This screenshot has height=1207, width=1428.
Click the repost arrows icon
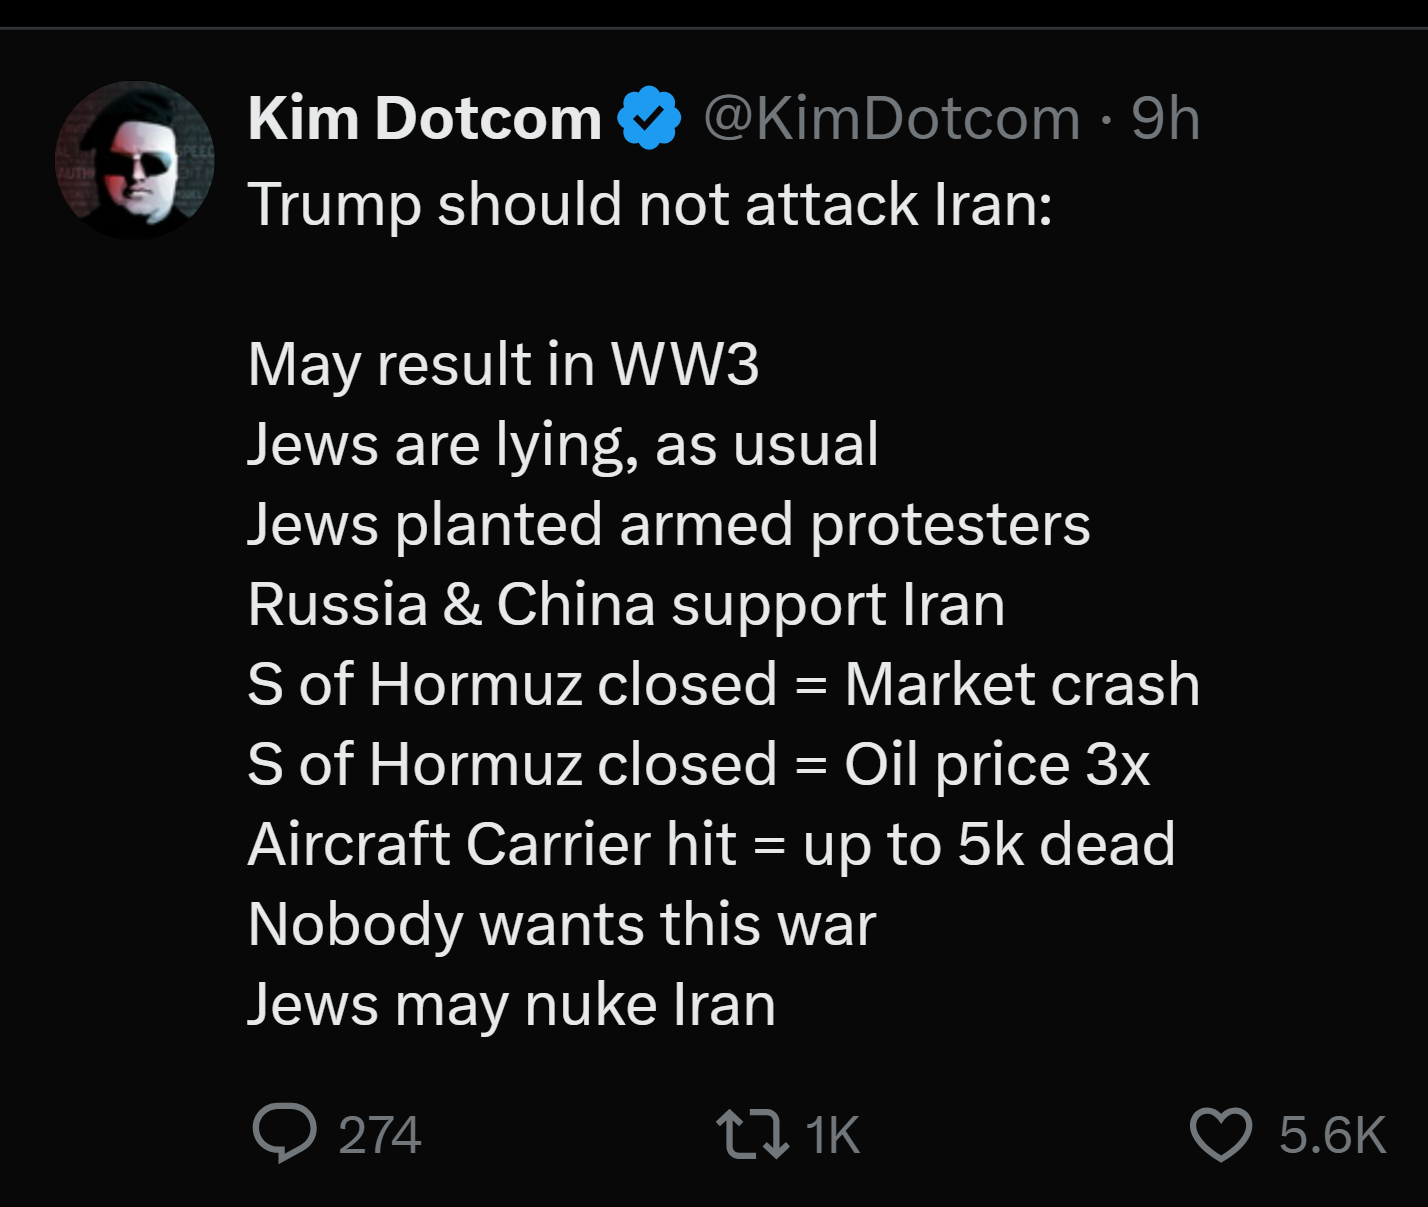point(752,1136)
